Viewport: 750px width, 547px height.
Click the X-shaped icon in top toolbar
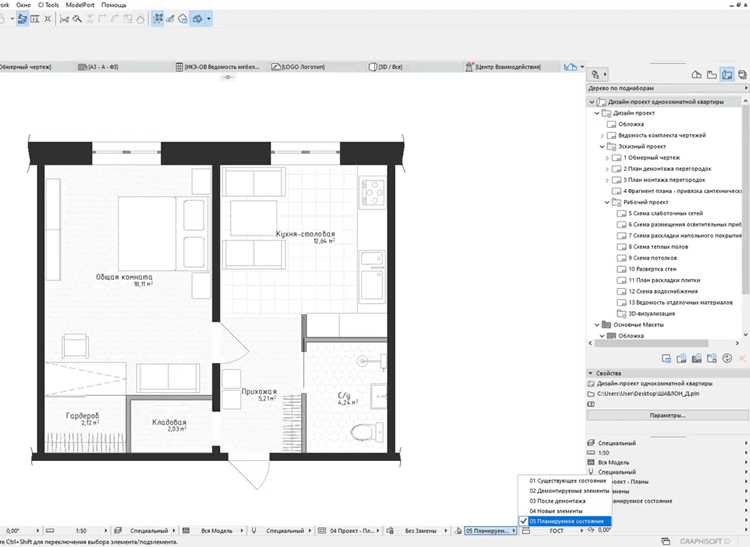click(x=47, y=19)
